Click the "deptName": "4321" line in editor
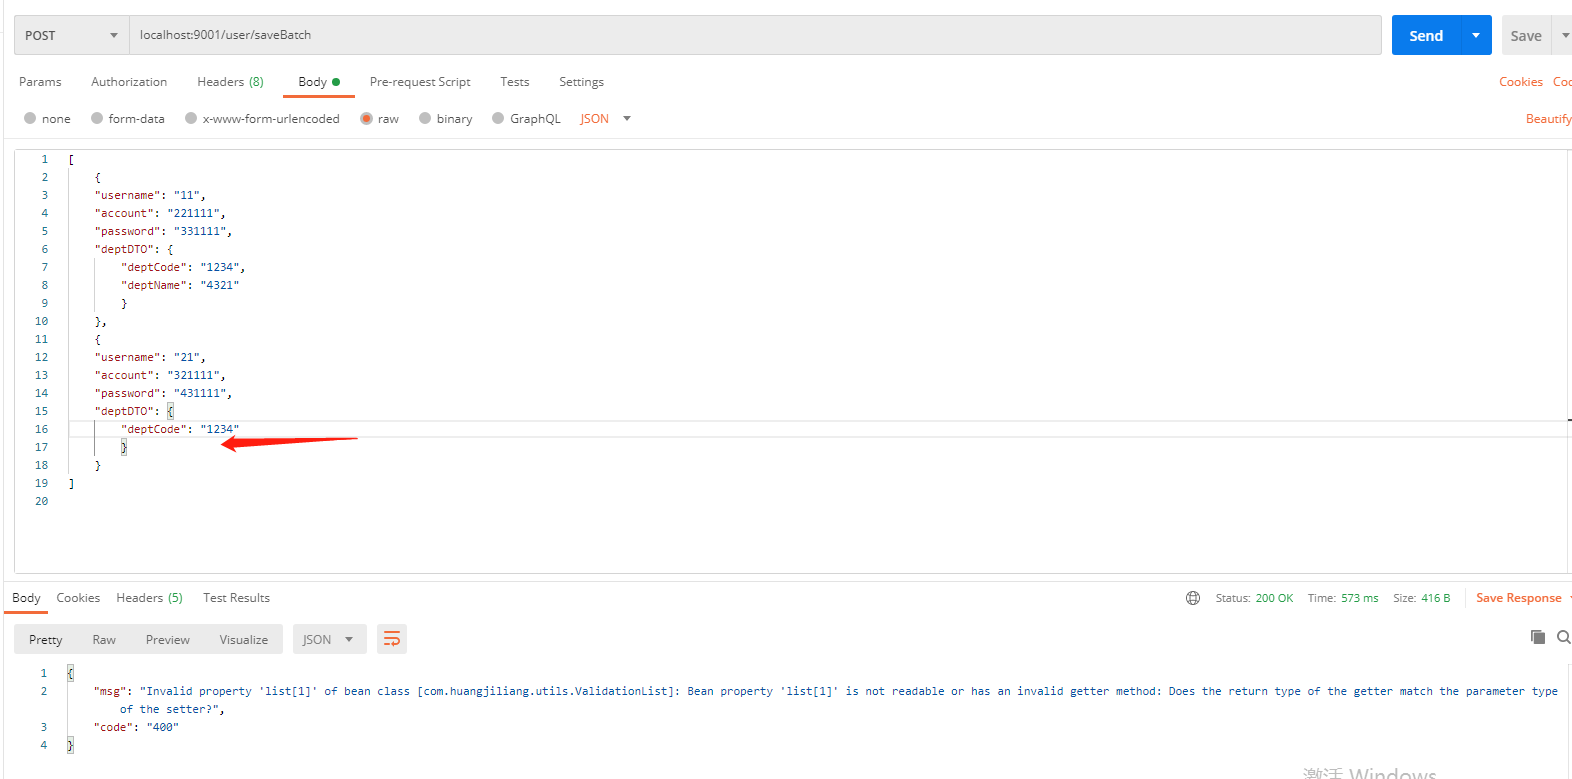This screenshot has height=779, width=1572. coord(180,285)
